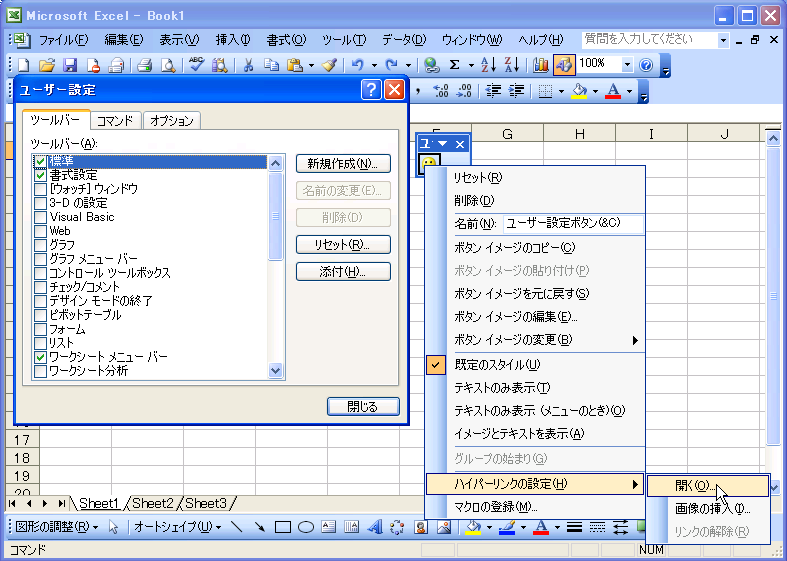Click the Sort Descending Z-A icon
Screen dimensions: 787x561
[511, 65]
